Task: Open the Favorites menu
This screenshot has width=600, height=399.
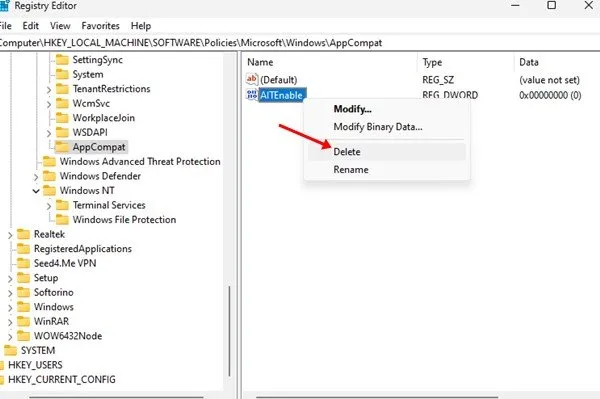Action: (100, 26)
